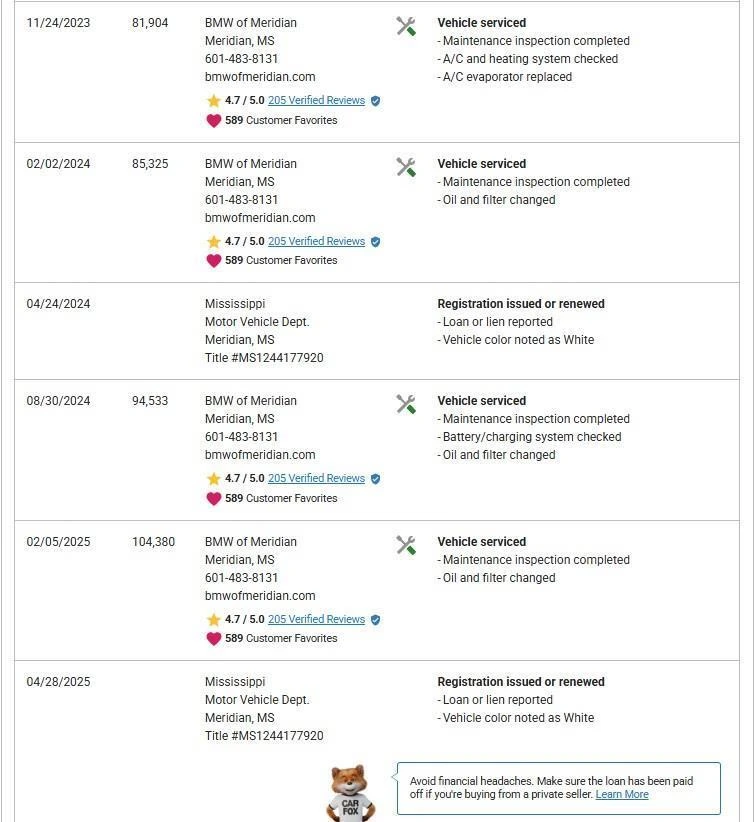Click the verified badge icon in 02/05/2025 entry
The image size is (754, 822).
pyautogui.click(x=375, y=620)
